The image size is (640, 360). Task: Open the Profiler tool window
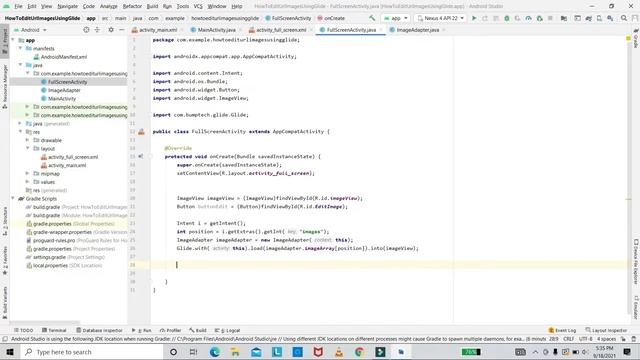(x=171, y=330)
